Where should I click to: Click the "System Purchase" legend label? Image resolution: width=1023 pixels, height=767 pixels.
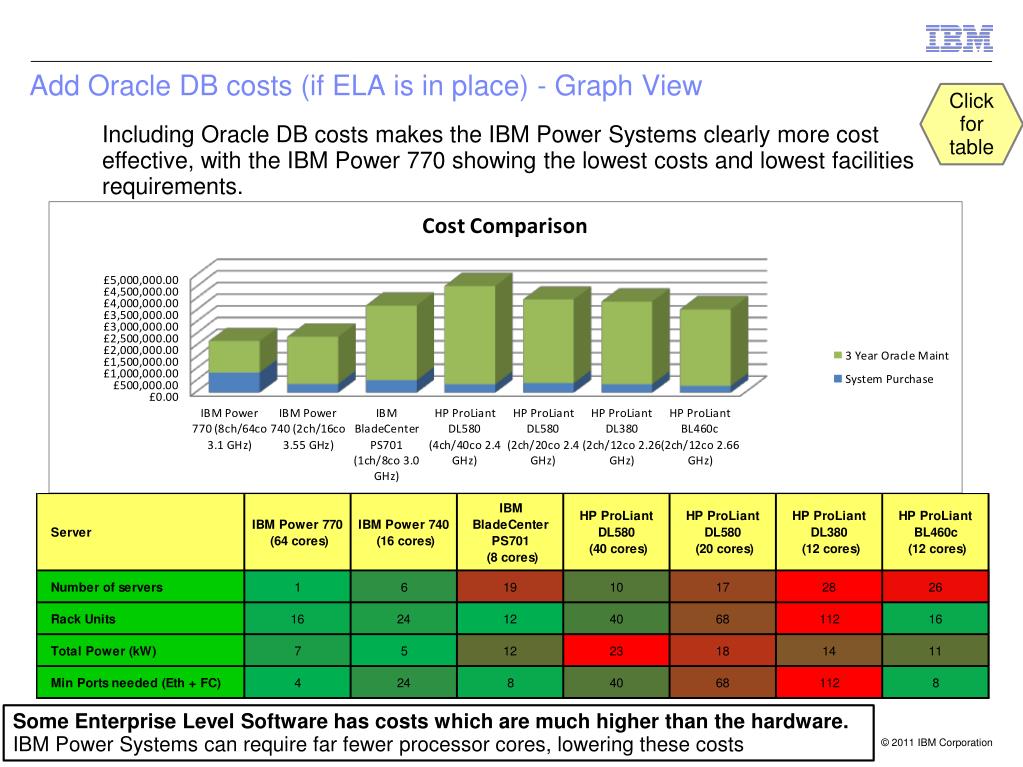pyautogui.click(x=889, y=379)
